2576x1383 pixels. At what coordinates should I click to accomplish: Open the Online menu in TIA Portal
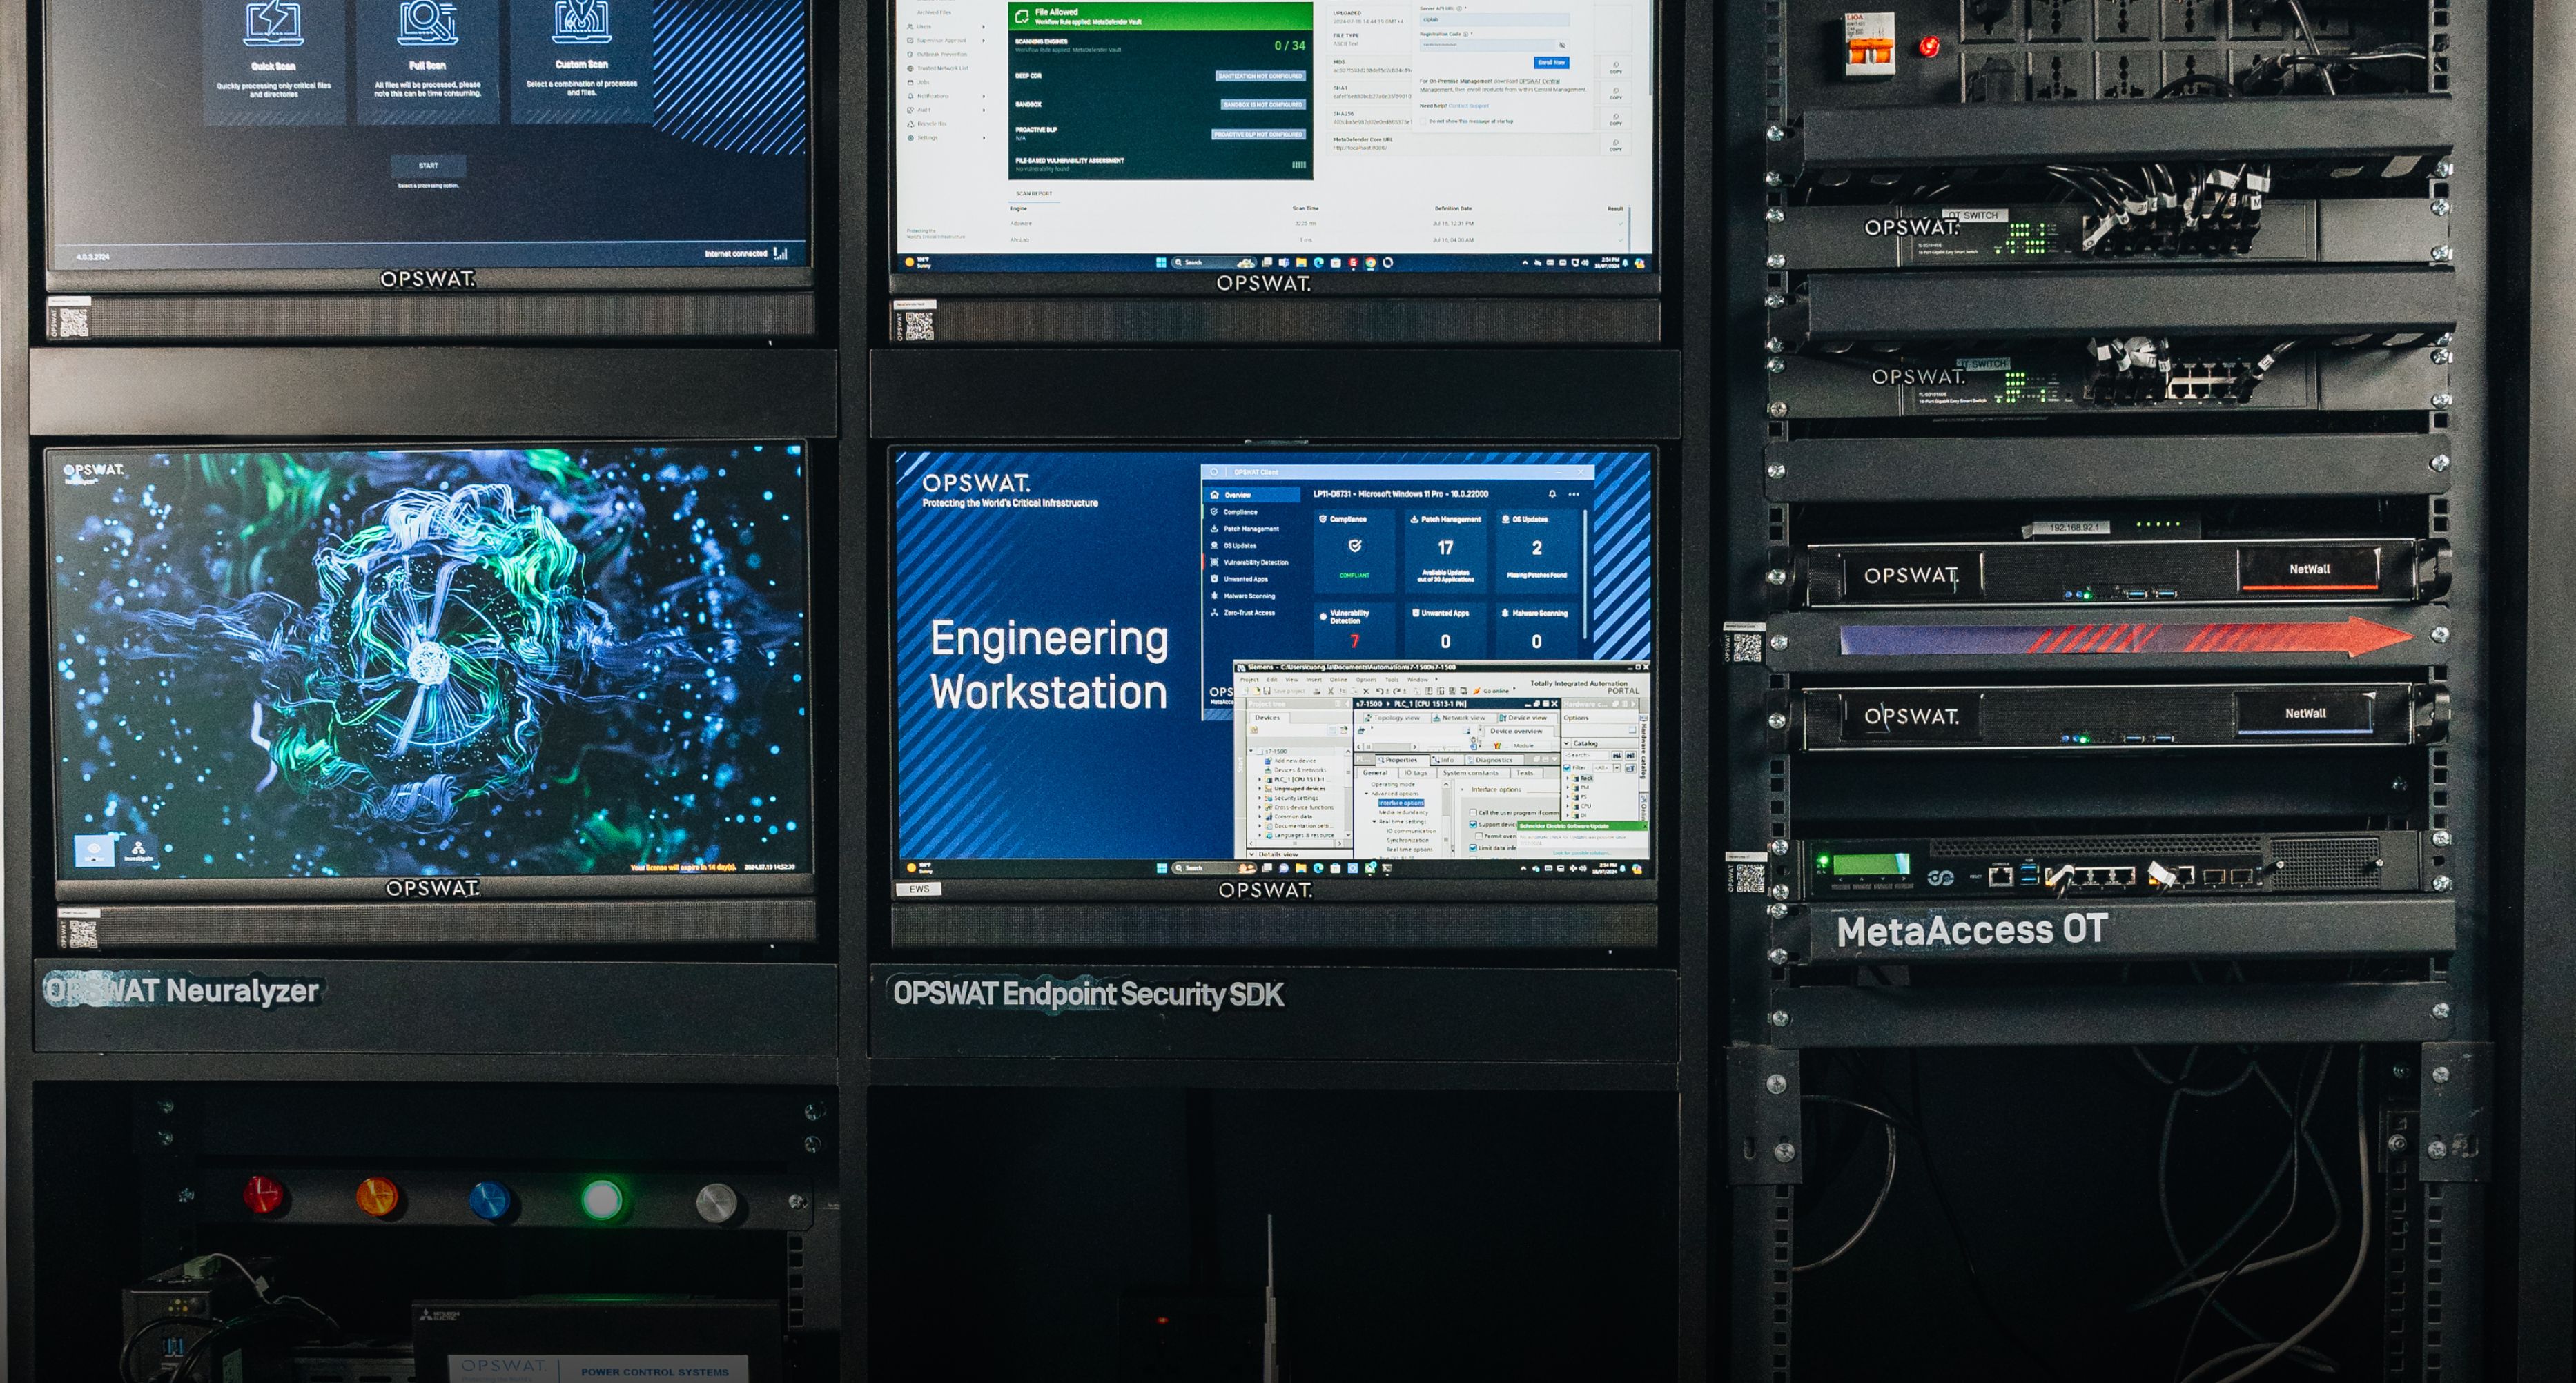[x=1339, y=680]
